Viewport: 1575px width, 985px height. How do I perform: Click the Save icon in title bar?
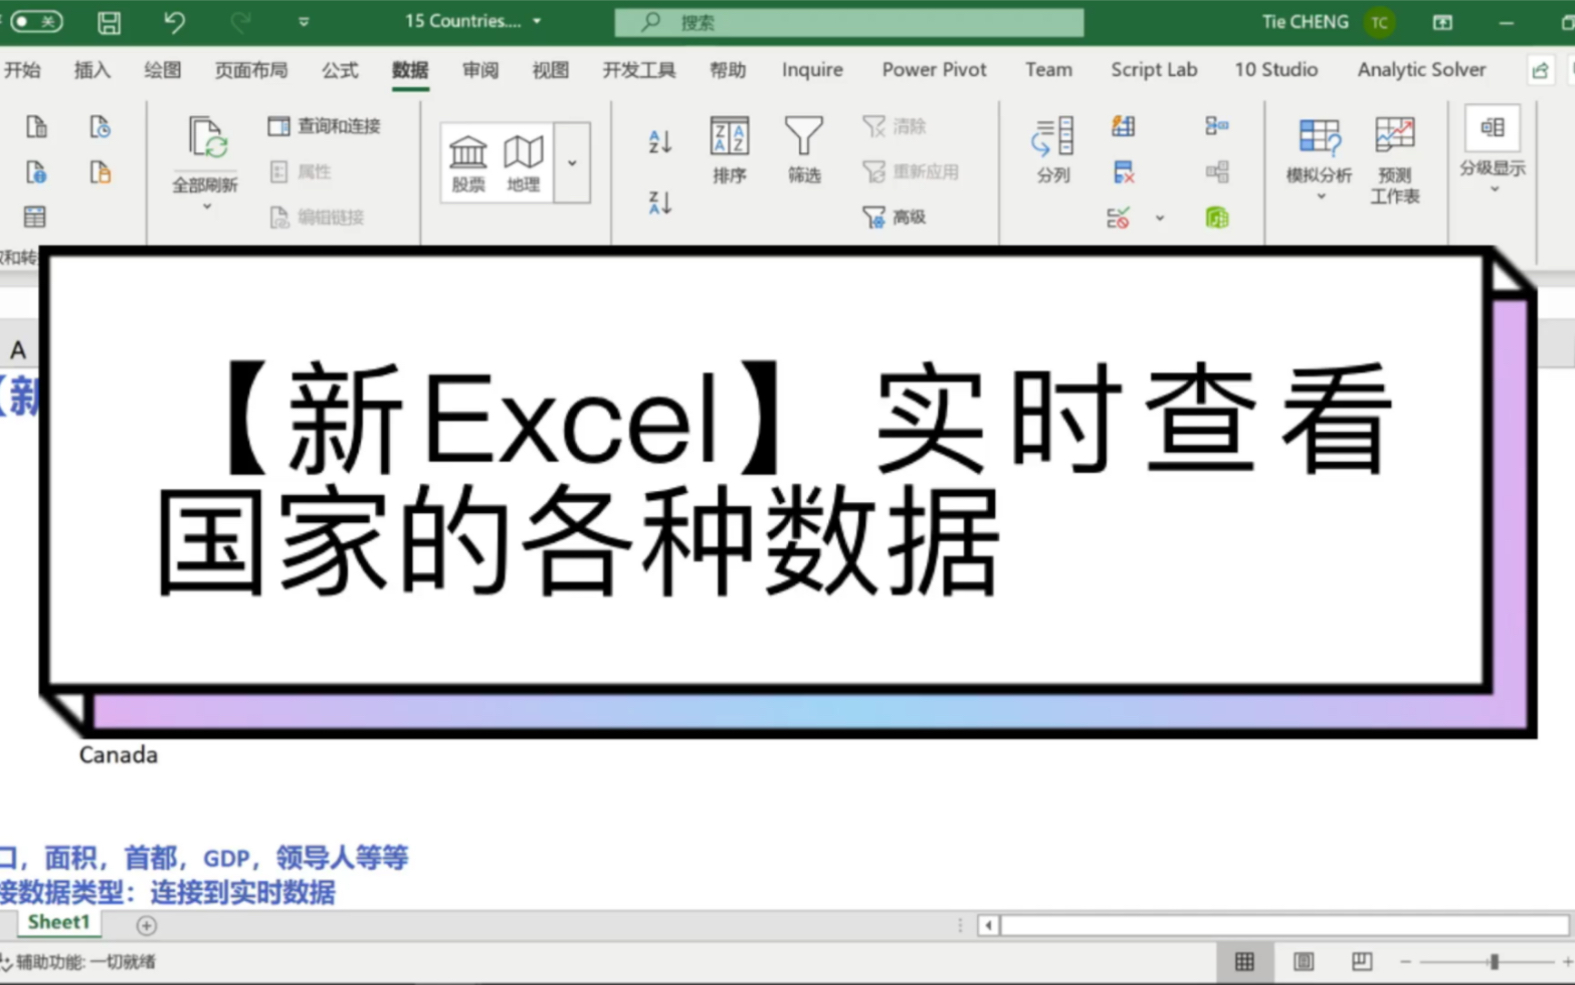pos(108,21)
